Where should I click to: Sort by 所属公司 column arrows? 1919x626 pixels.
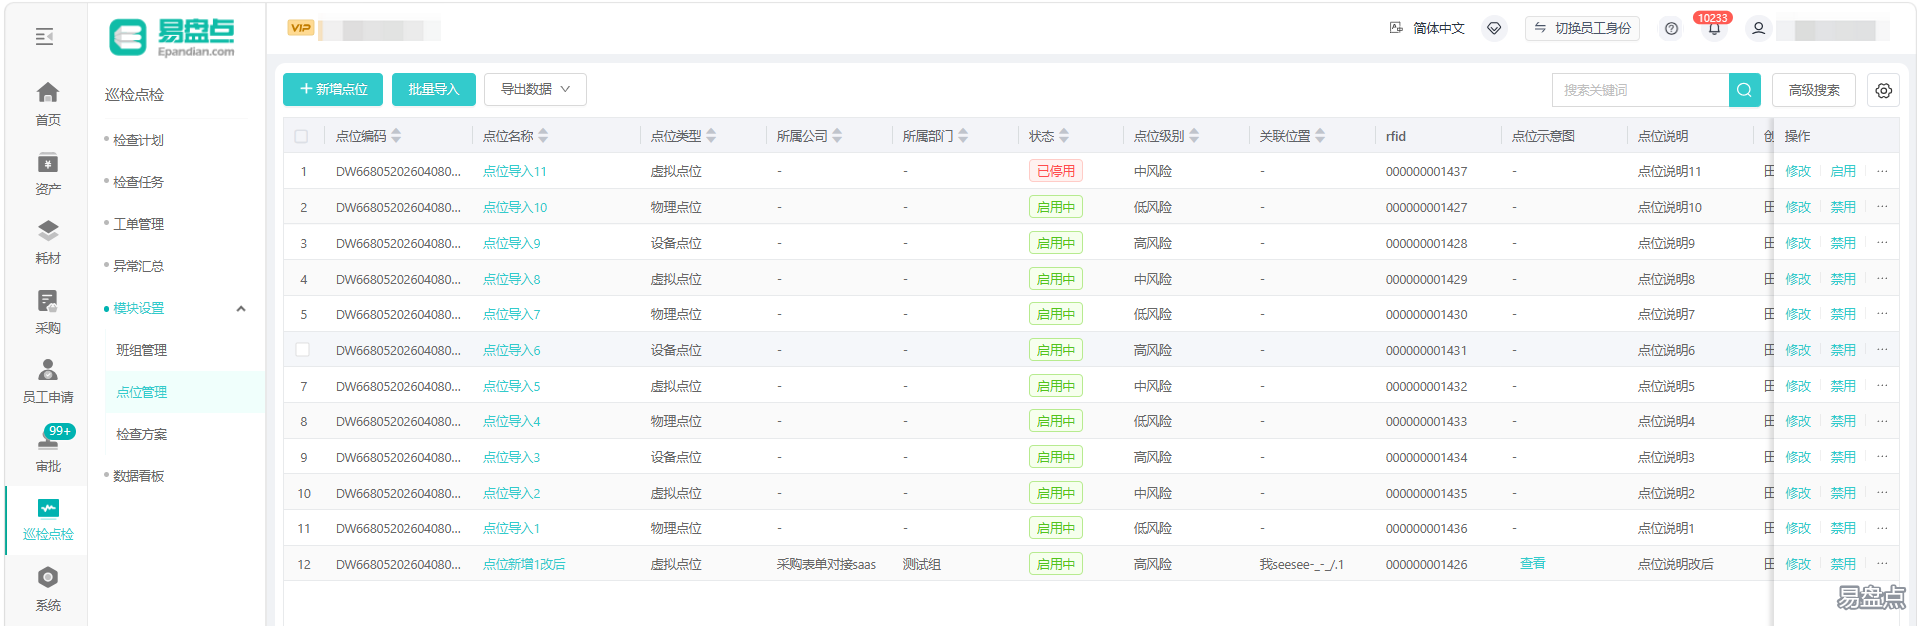(x=837, y=136)
